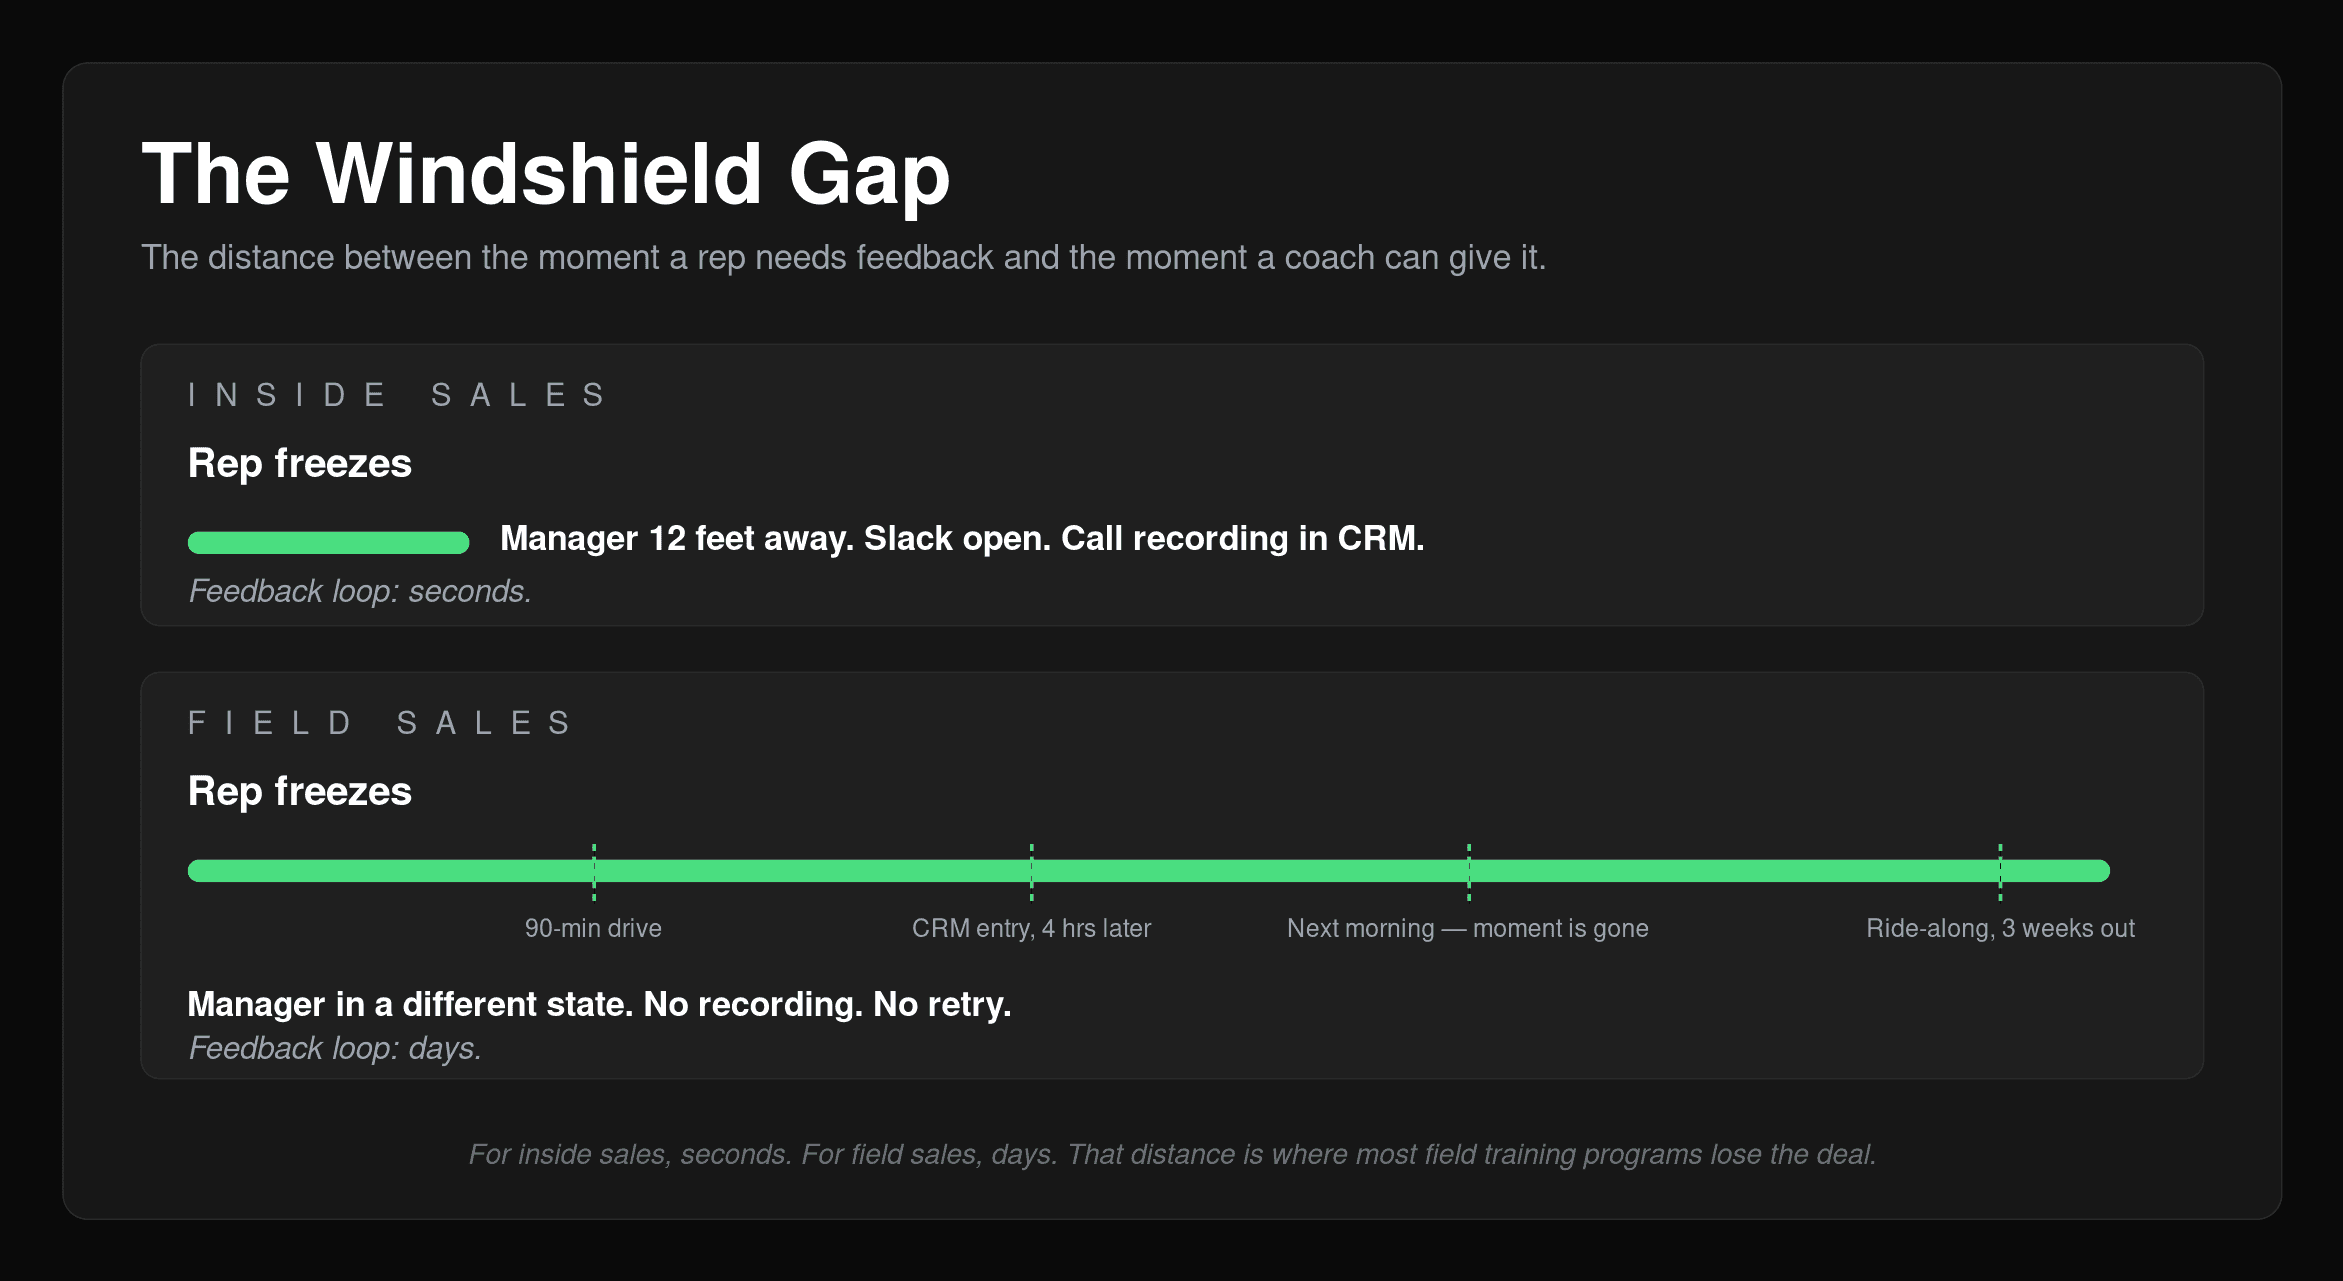Click Feedback loop: days caption
This screenshot has height=1281, width=2343.
pos(335,1048)
